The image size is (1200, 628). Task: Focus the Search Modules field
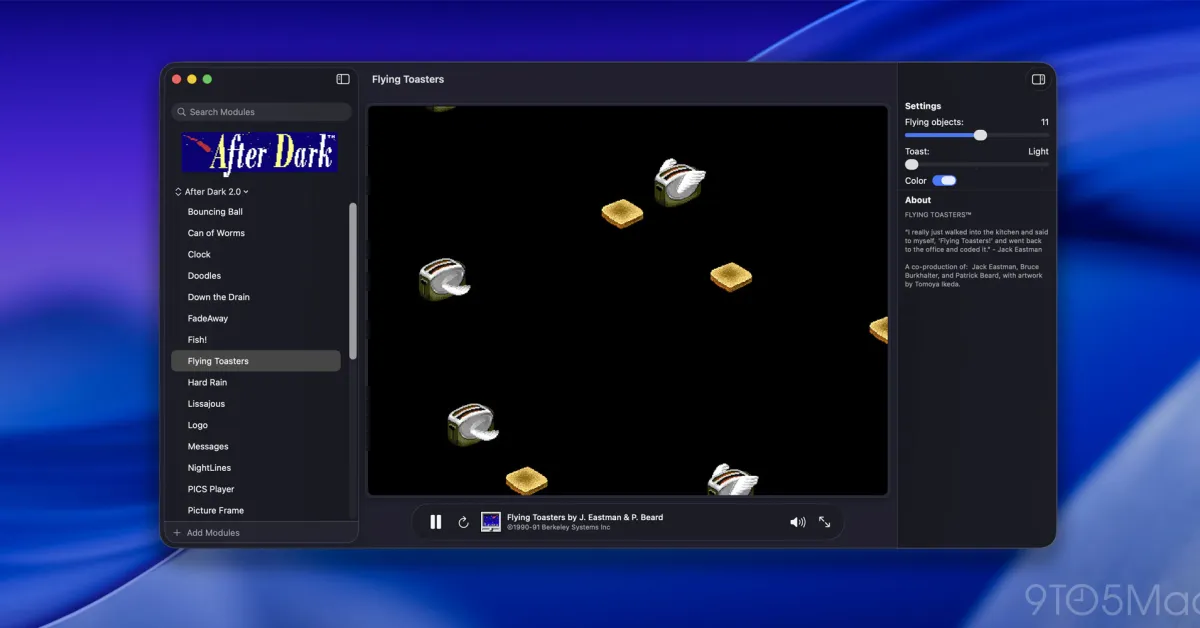[x=261, y=112]
